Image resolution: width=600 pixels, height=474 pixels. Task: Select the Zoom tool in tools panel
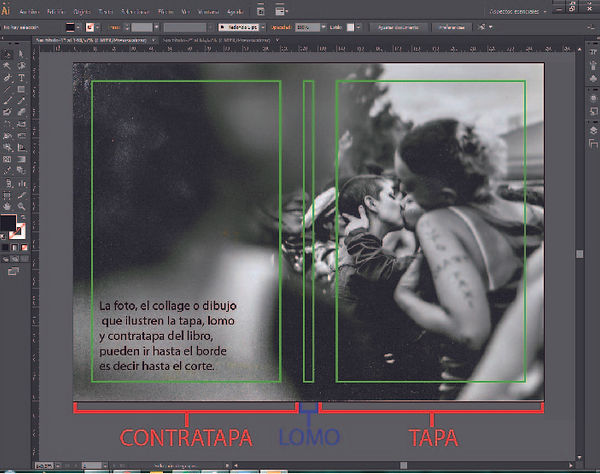click(x=21, y=207)
